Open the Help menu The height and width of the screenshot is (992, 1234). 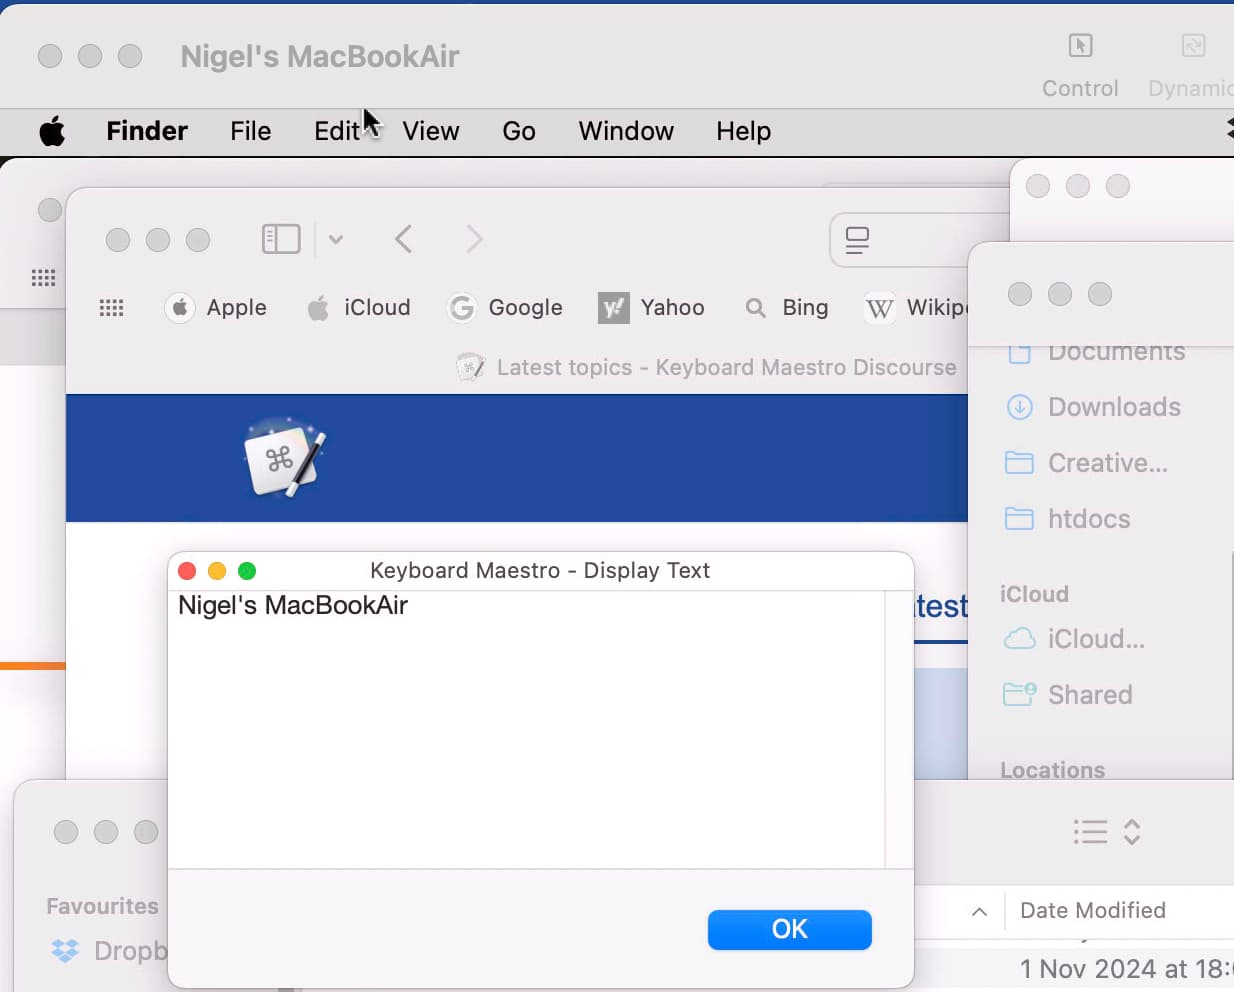743,131
